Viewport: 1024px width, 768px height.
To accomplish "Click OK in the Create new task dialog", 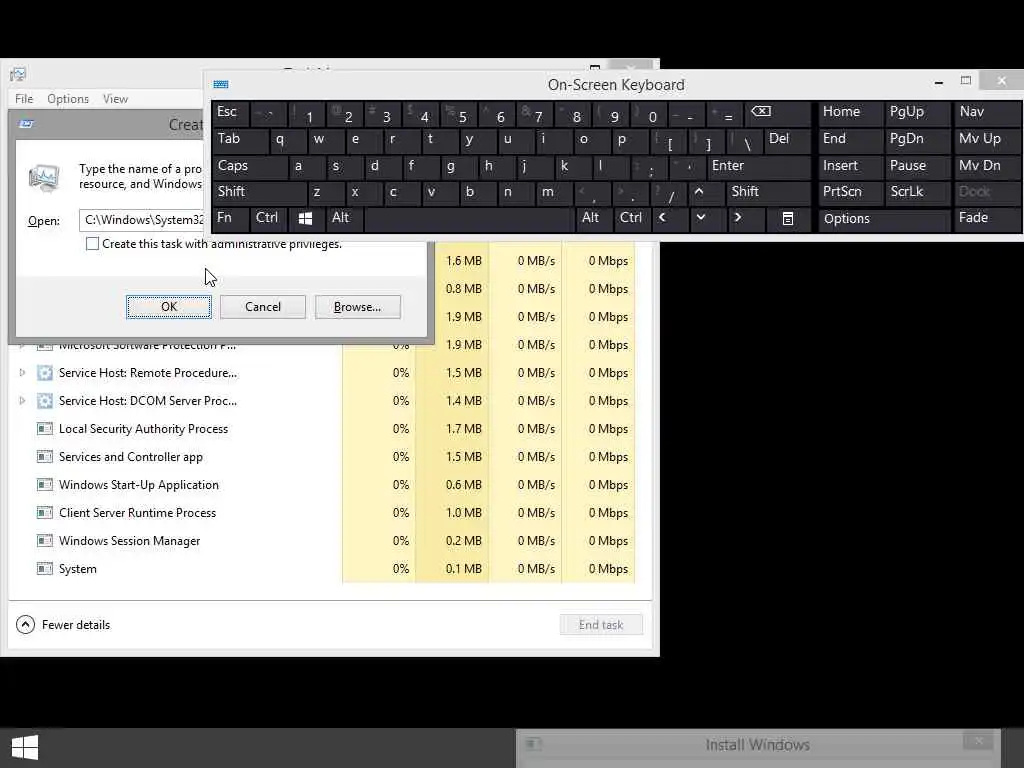I will (x=168, y=307).
